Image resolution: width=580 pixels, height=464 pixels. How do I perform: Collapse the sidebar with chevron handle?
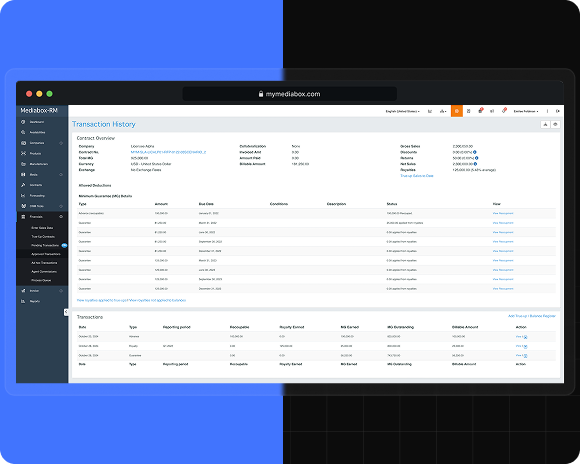[x=66, y=312]
